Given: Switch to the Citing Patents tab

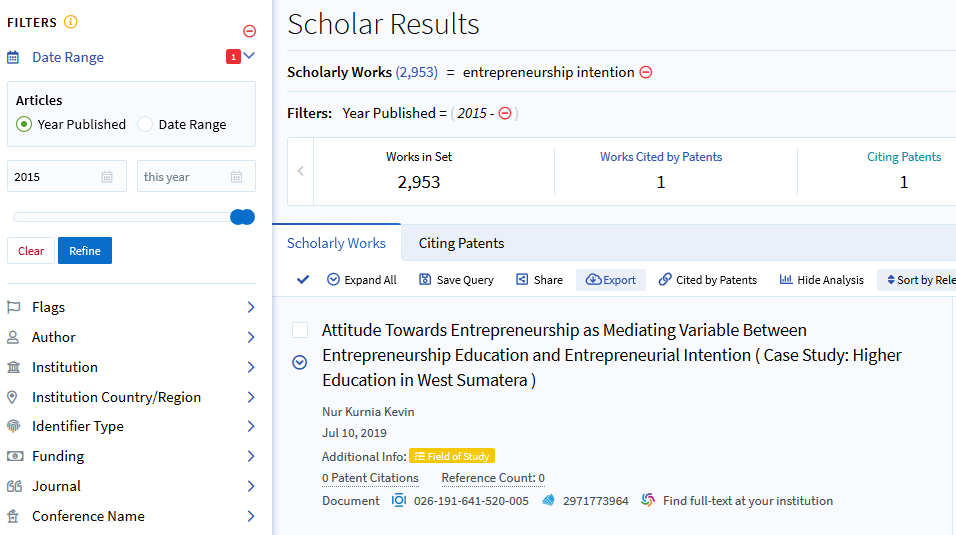Looking at the screenshot, I should (x=461, y=243).
